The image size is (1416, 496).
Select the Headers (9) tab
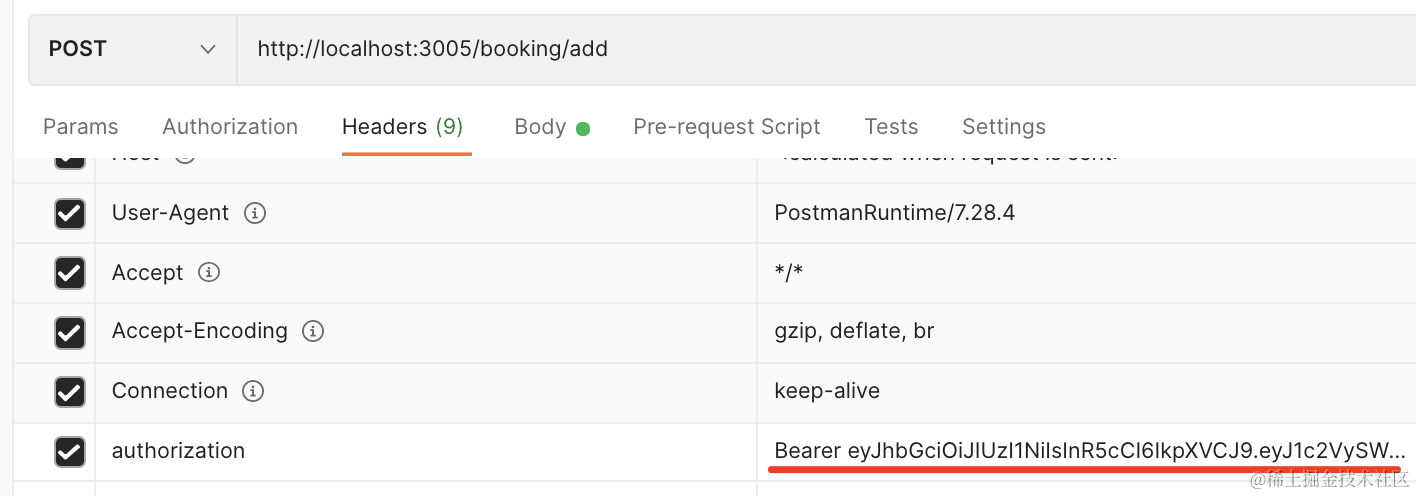[x=402, y=127]
